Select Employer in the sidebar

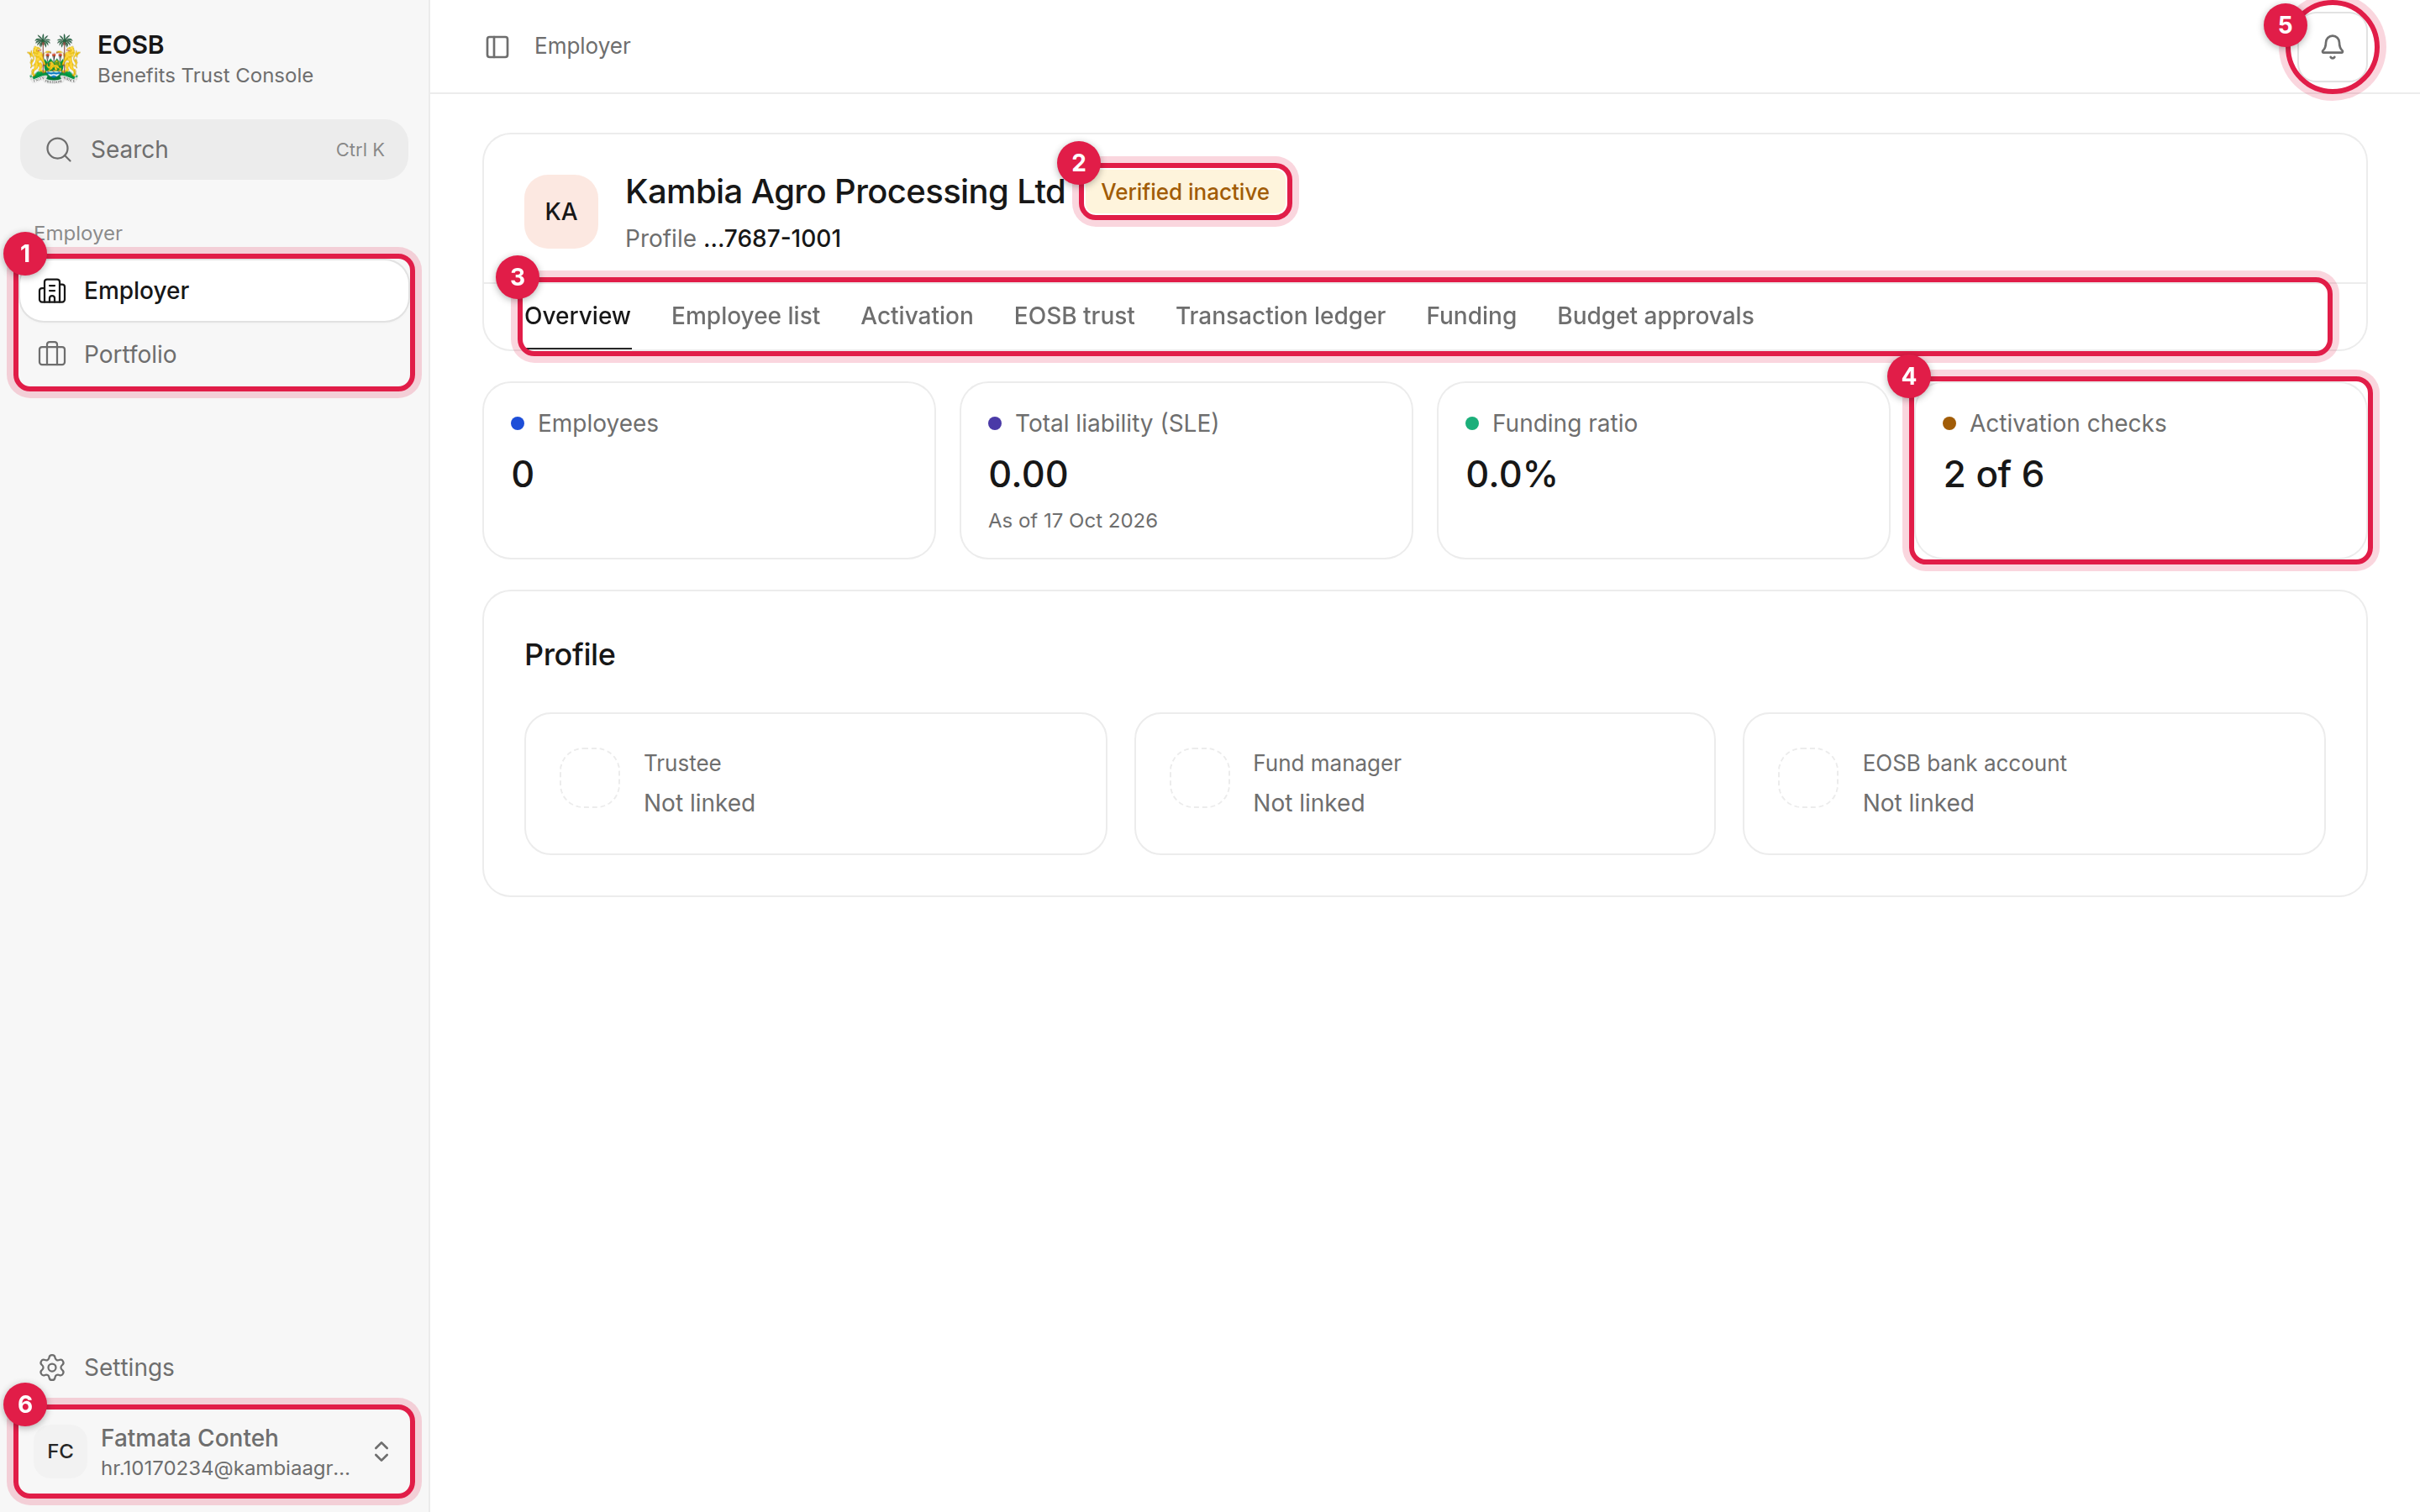pos(214,291)
